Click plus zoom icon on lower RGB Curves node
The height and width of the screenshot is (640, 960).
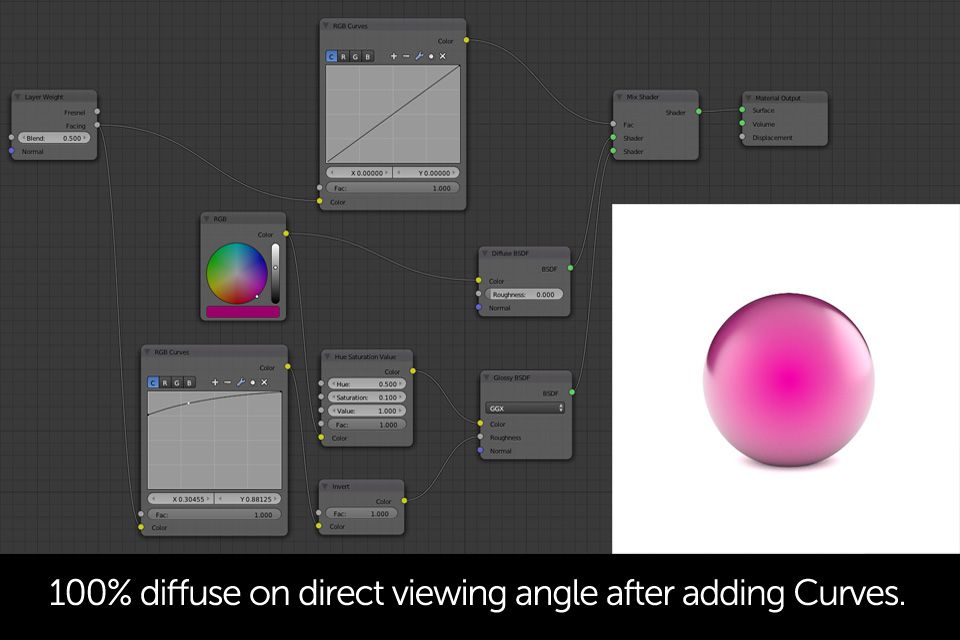pos(215,382)
